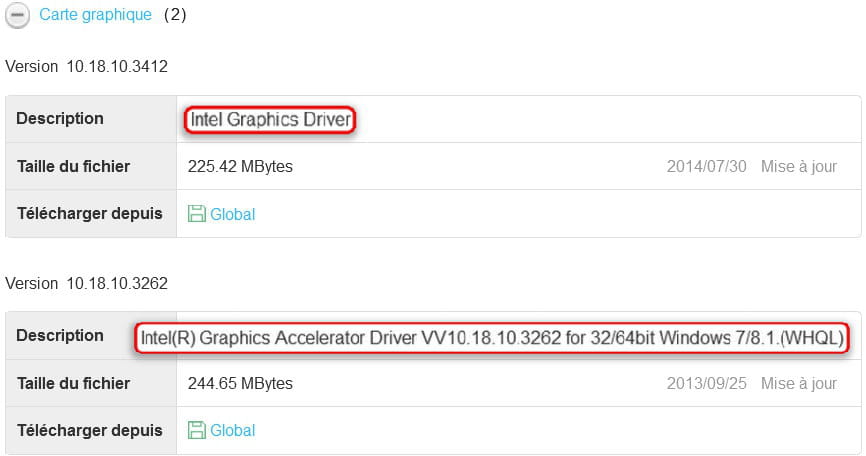
Task: Click Mise à jour beside 2014/07/30
Action: pyautogui.click(x=799, y=166)
